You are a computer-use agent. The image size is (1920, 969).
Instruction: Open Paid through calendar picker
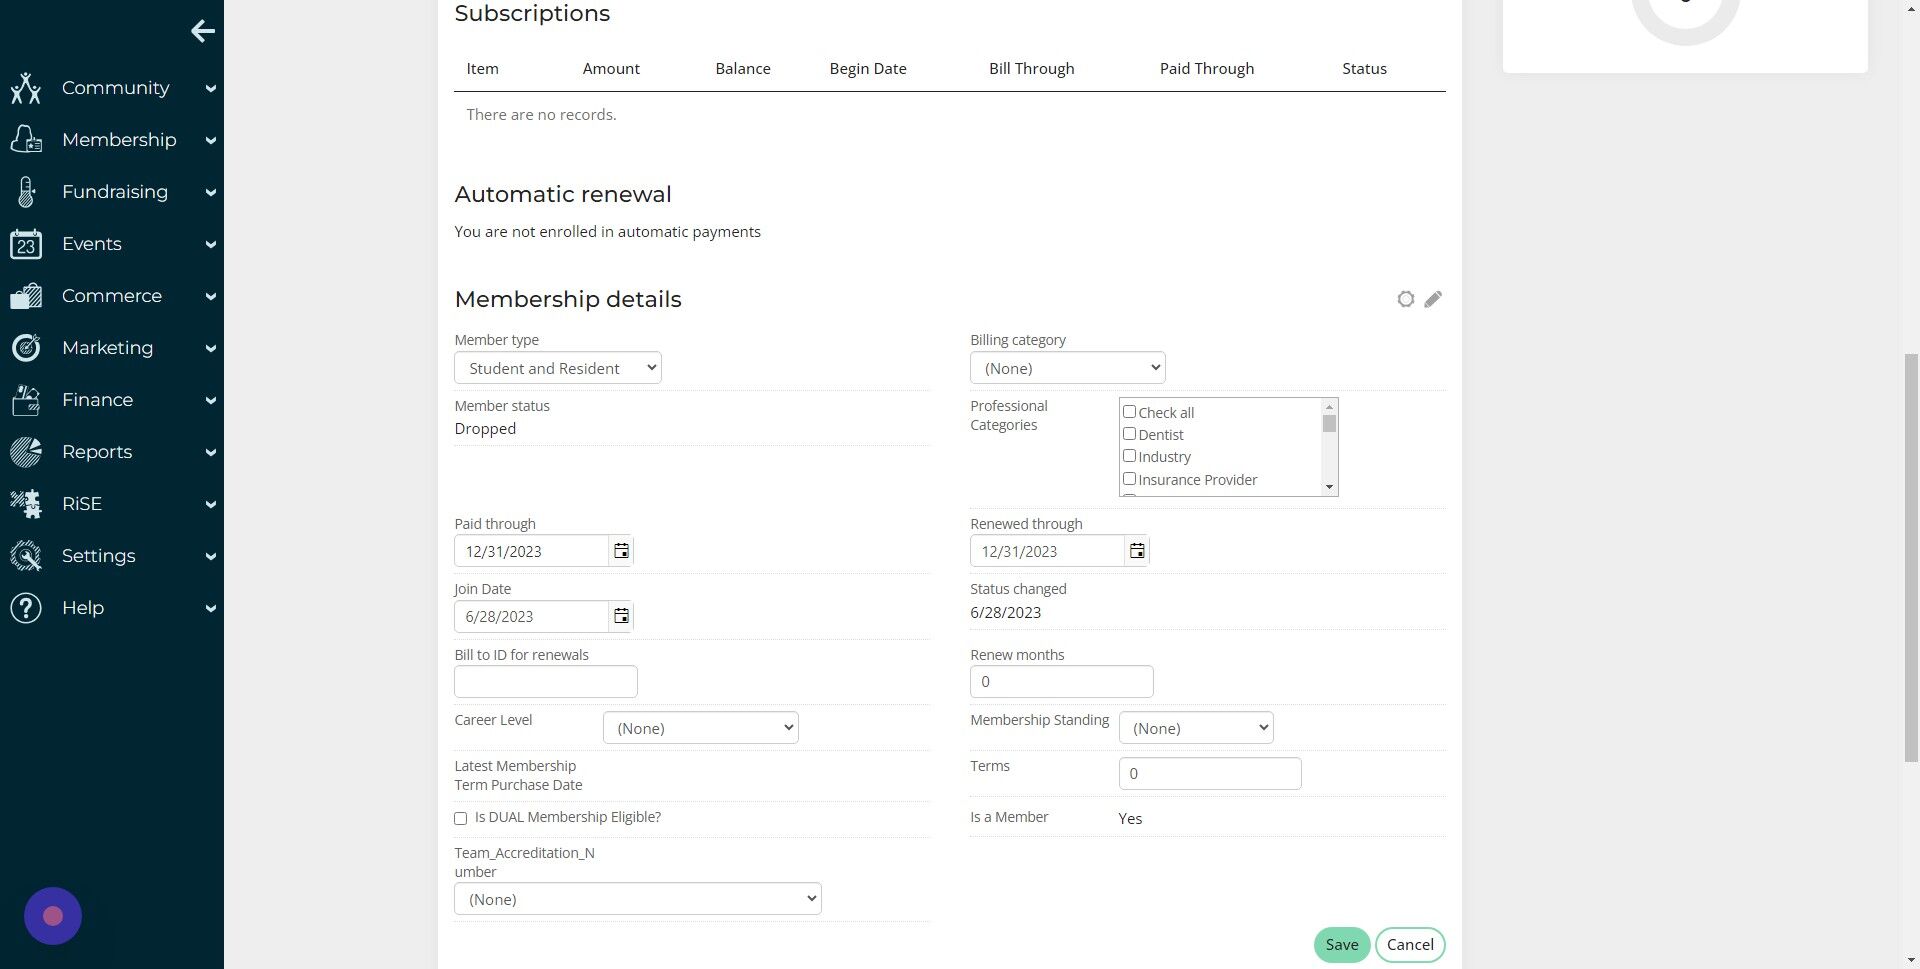coord(621,551)
